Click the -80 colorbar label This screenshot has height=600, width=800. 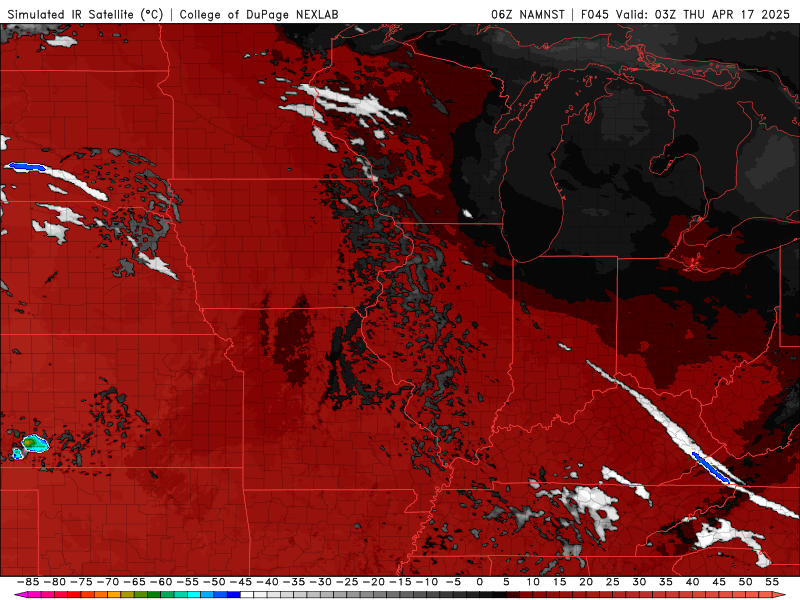click(x=55, y=582)
